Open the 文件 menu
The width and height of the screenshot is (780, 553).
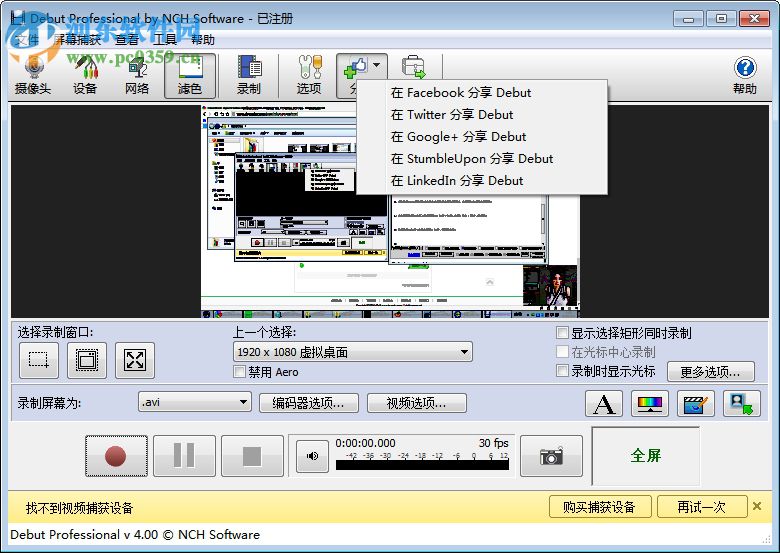click(27, 40)
